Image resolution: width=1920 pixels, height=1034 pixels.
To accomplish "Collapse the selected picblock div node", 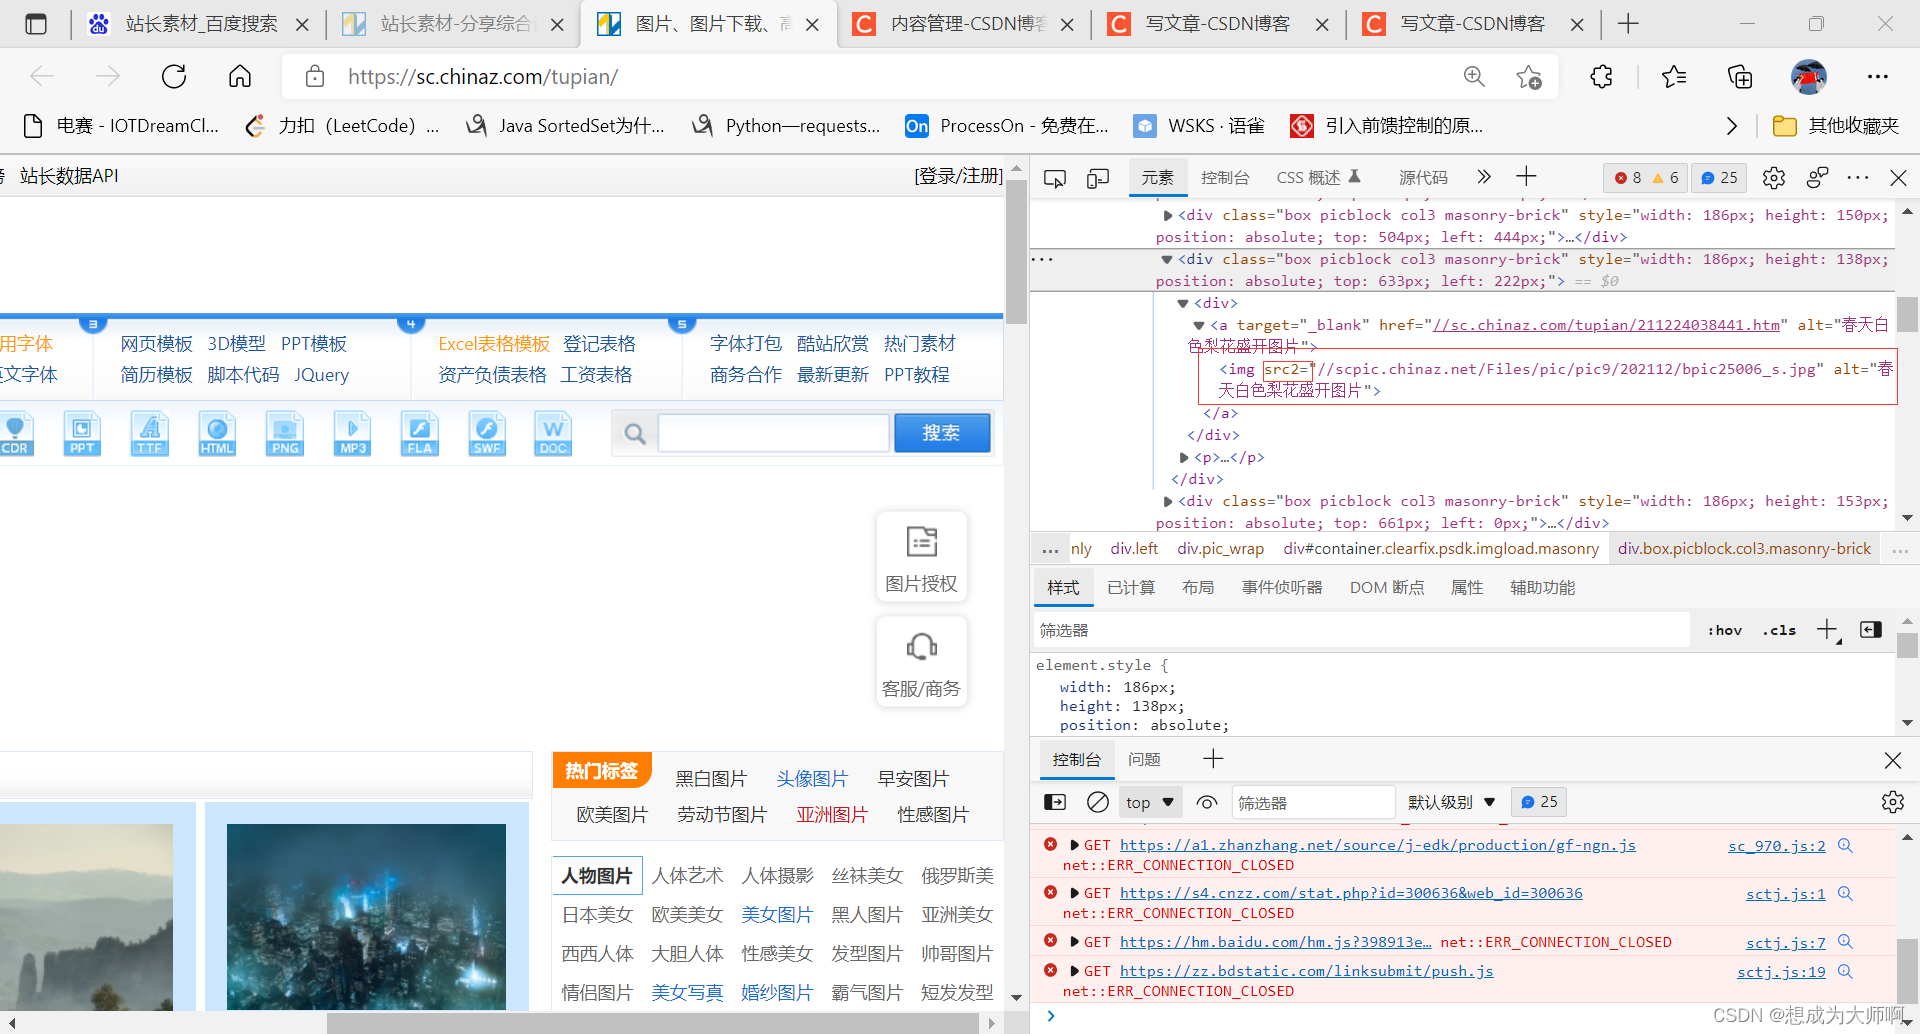I will (1166, 259).
